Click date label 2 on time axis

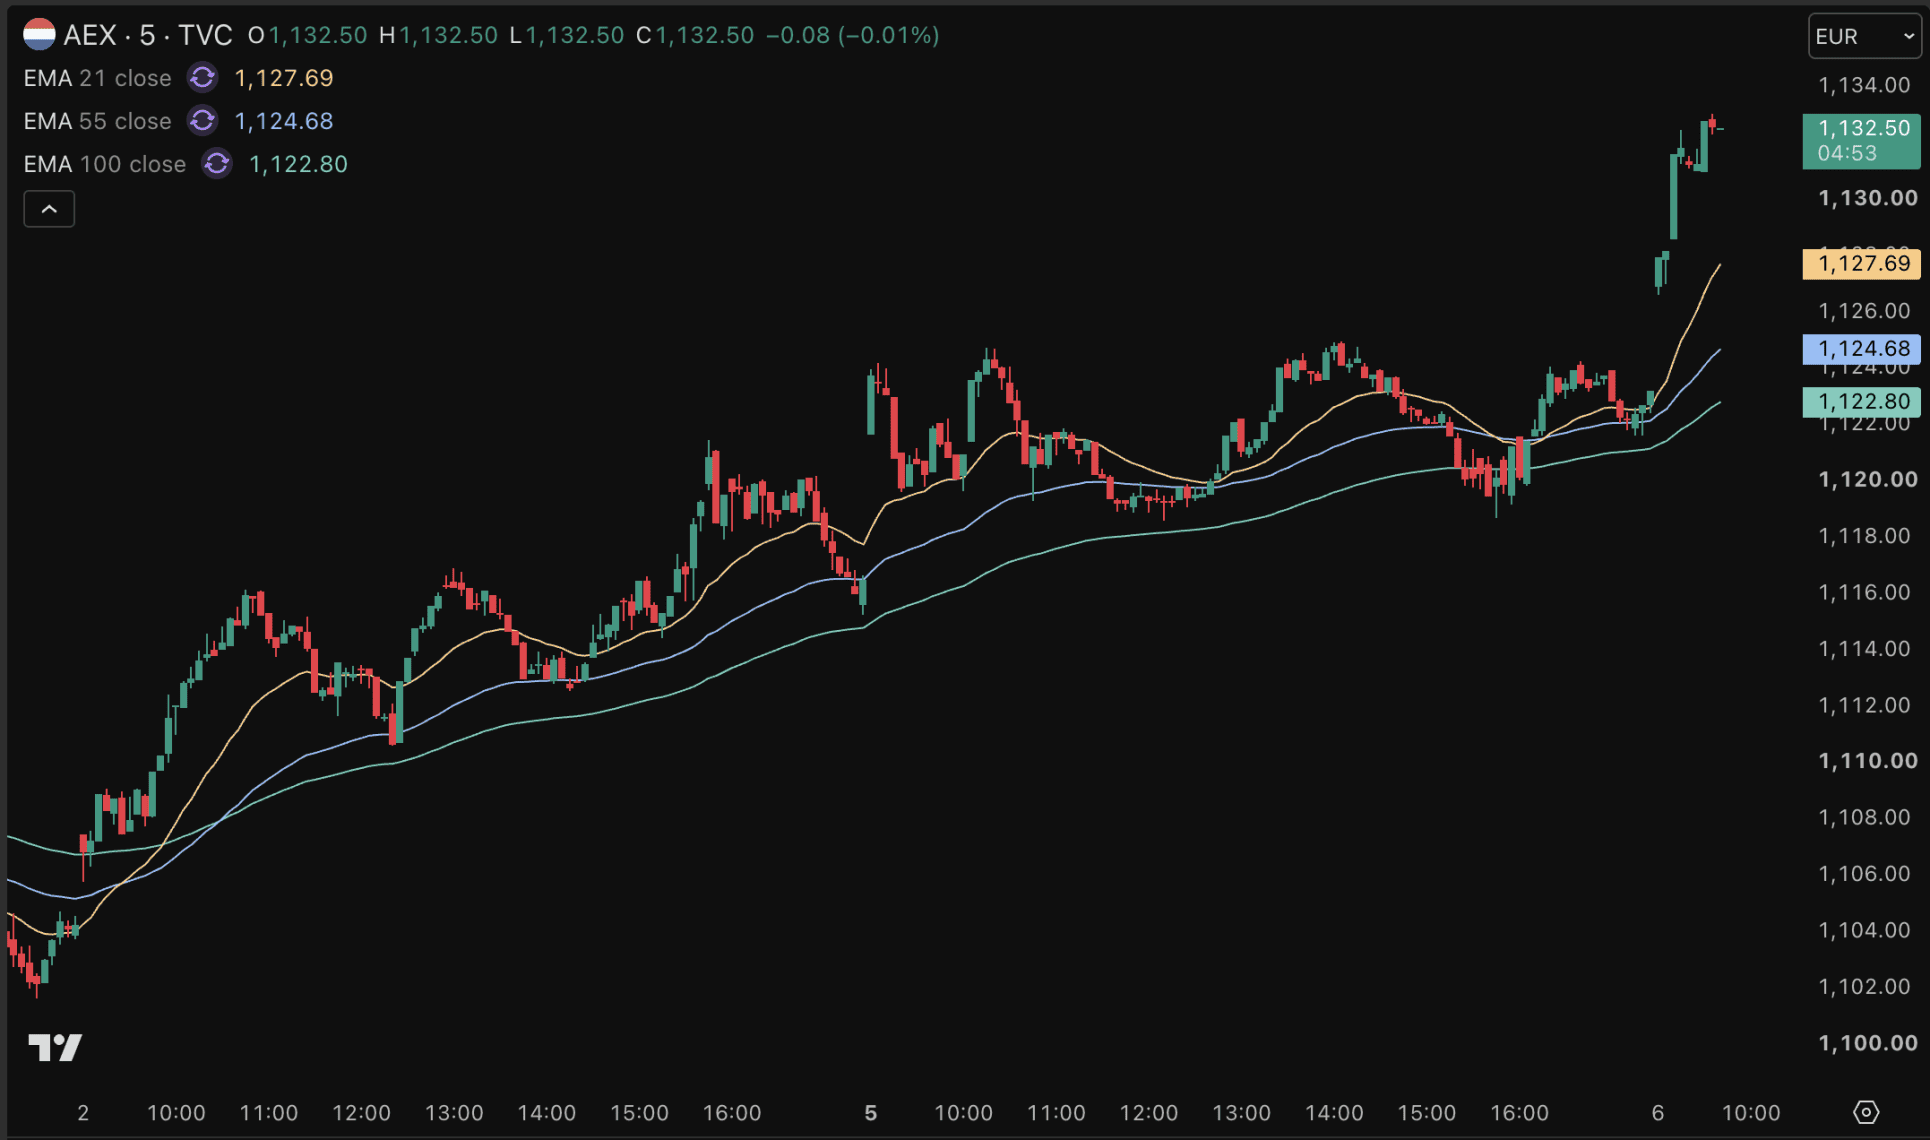tap(83, 1113)
